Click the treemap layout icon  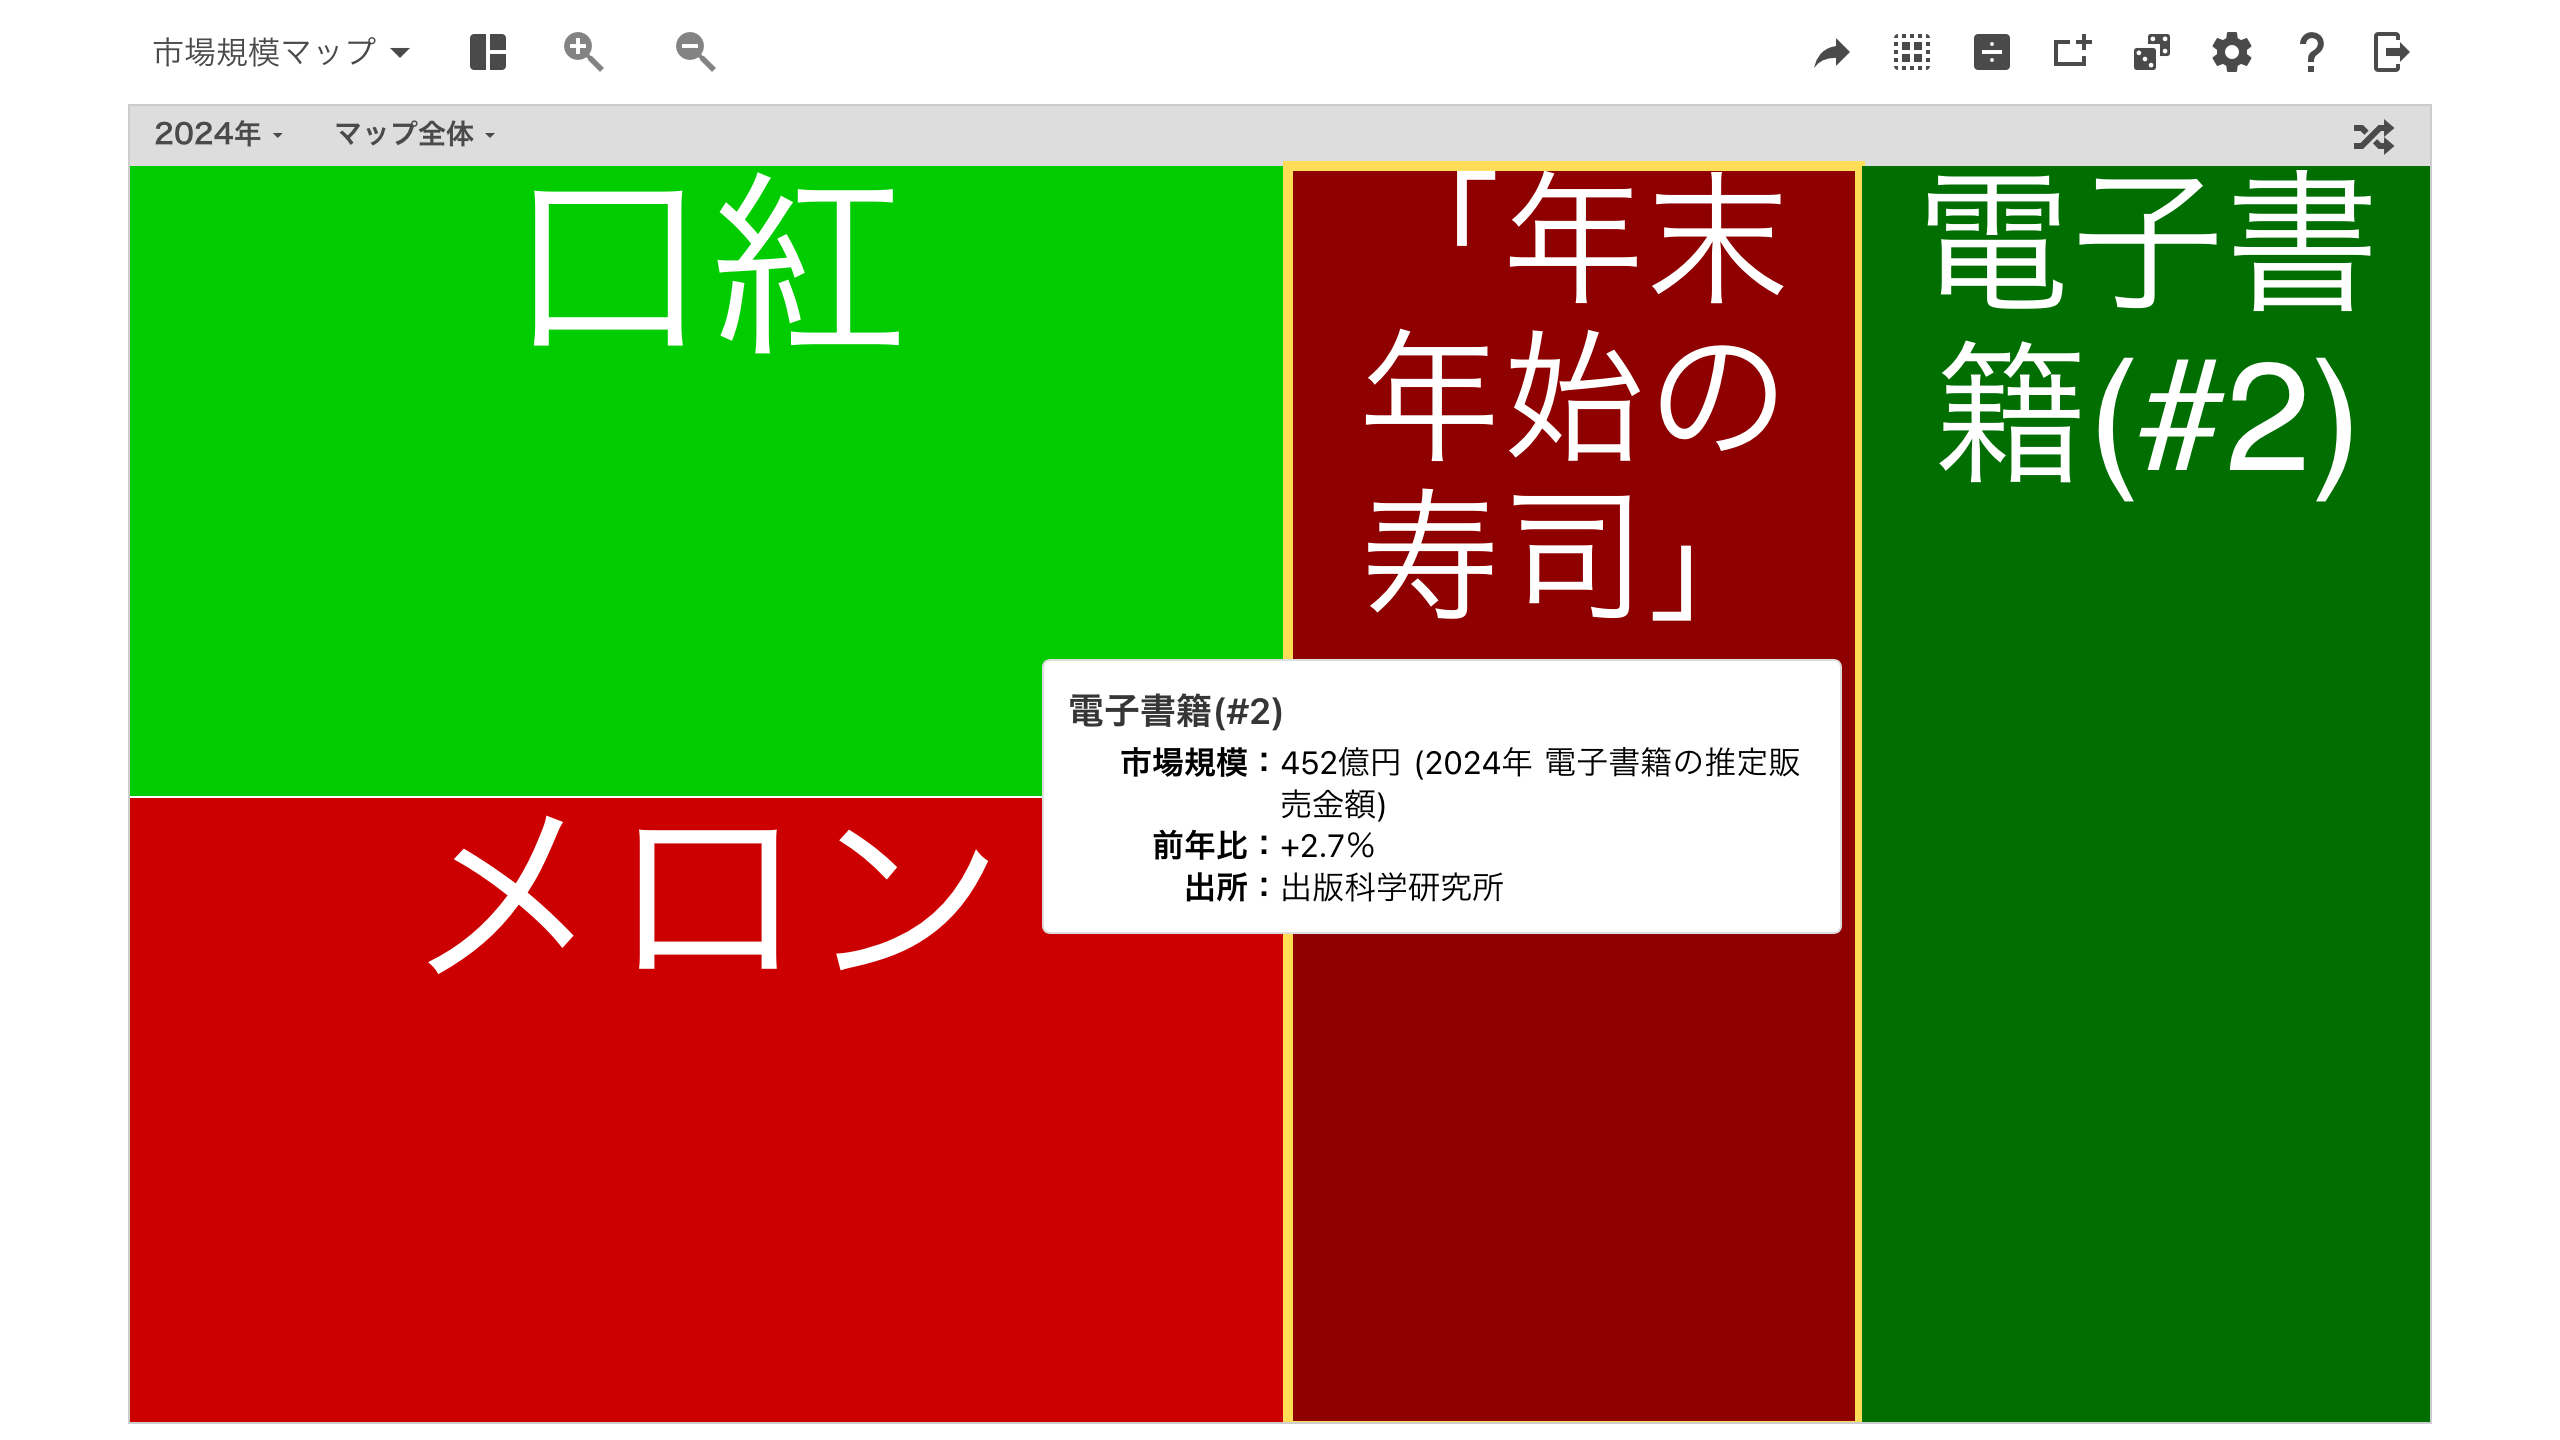coord(488,52)
